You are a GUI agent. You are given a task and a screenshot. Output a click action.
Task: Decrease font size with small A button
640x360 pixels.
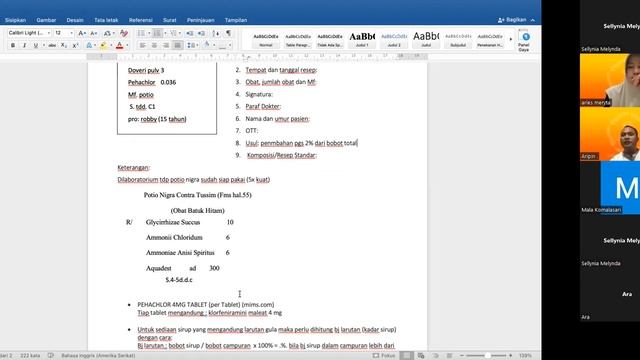[93, 33]
